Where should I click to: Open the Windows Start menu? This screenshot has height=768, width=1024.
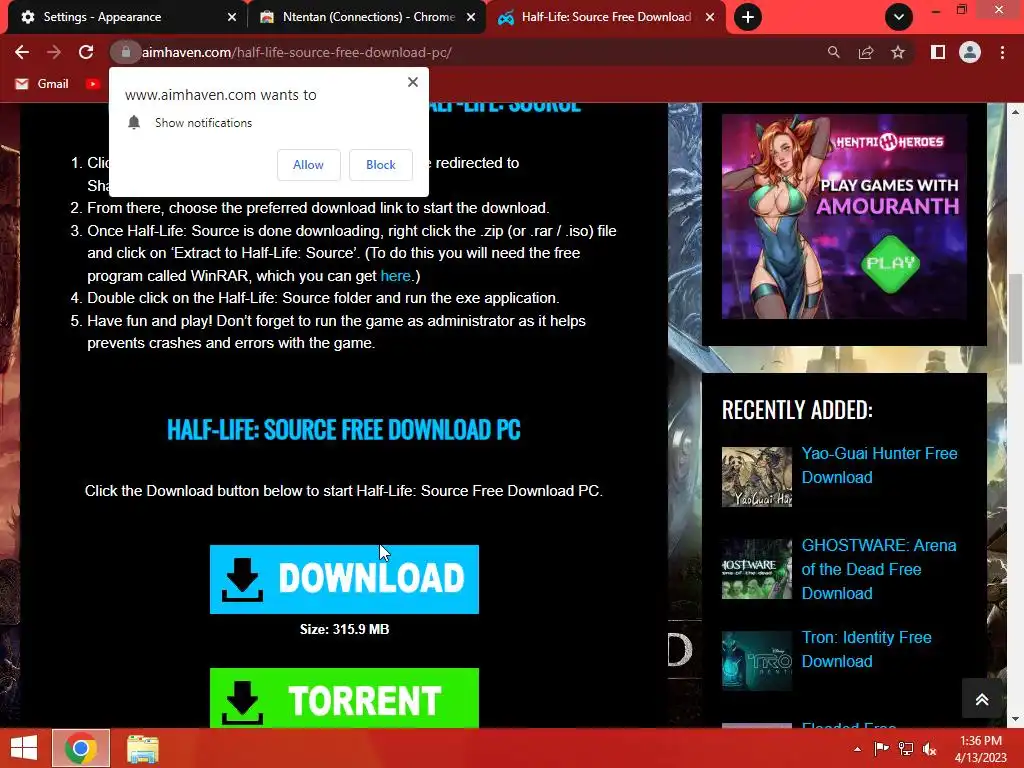pos(24,748)
